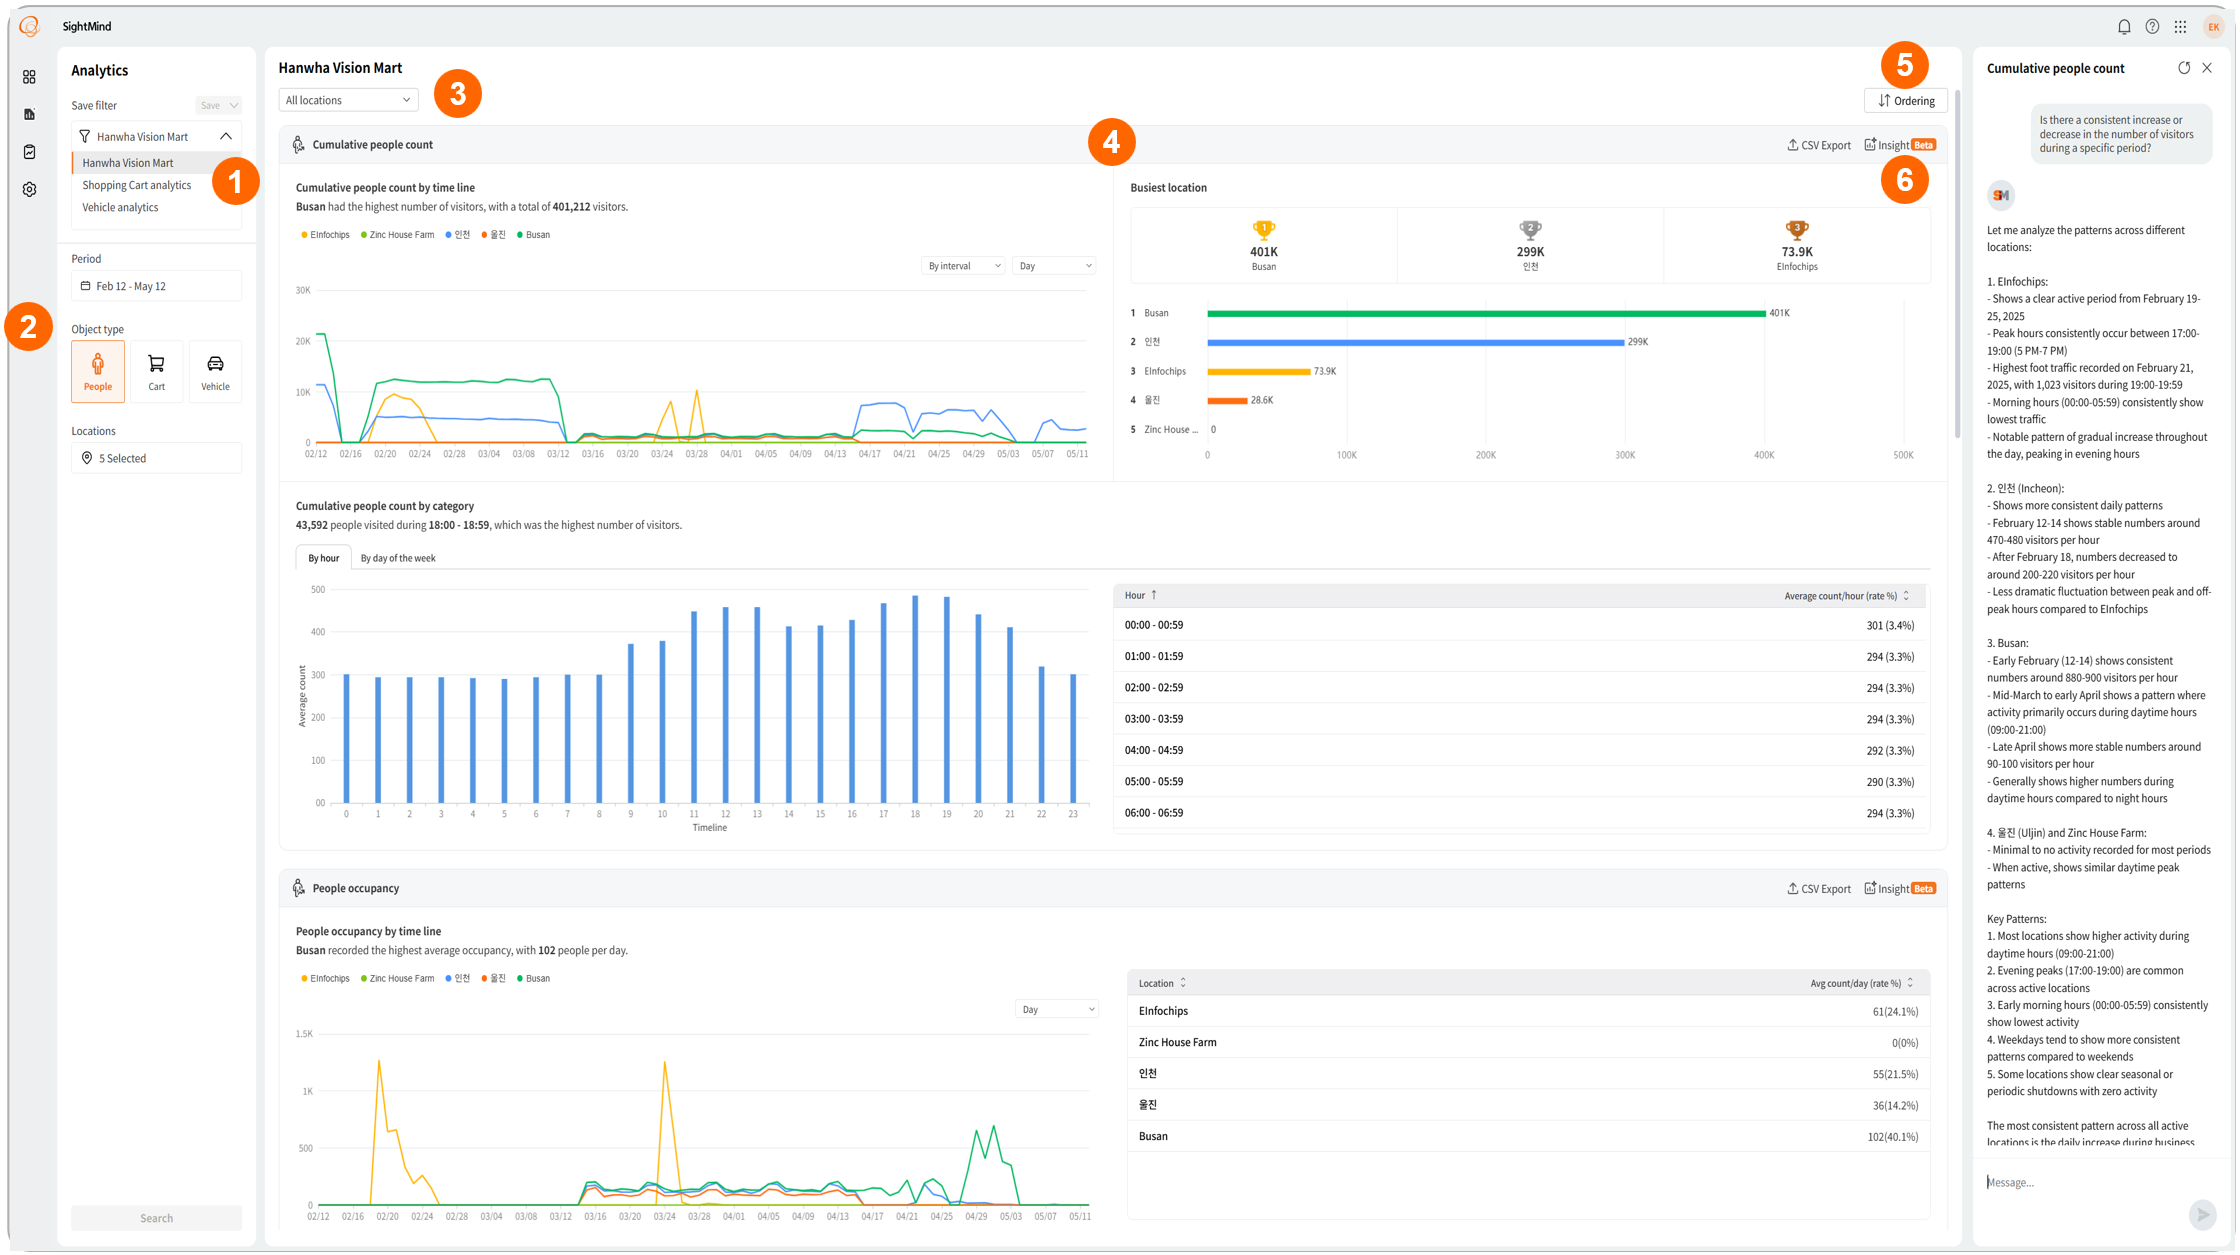Click the location pin icon in Locations field

(x=87, y=458)
